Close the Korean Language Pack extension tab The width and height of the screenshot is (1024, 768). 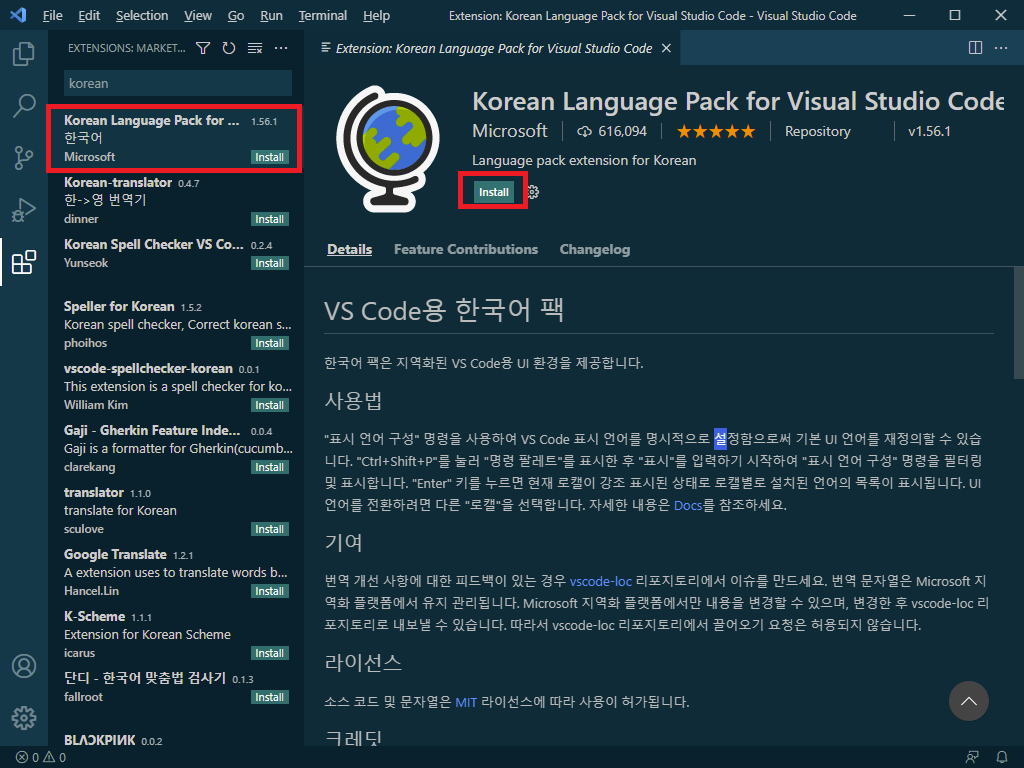666,48
